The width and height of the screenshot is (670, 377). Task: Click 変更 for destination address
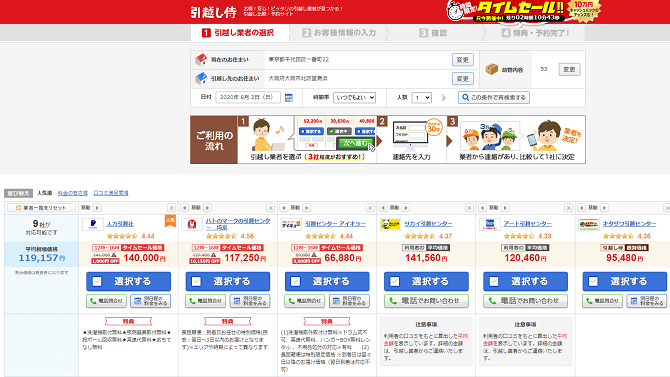(463, 79)
